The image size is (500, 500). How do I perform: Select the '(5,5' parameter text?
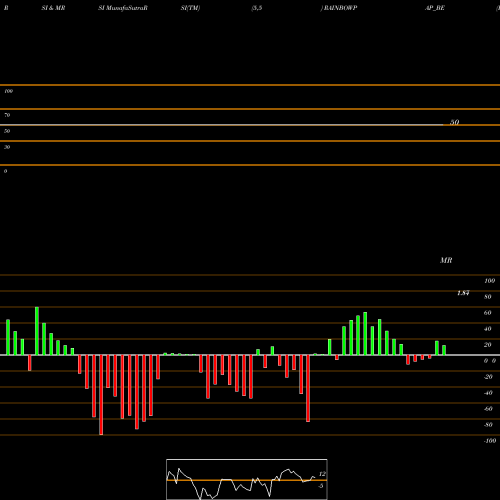click(257, 8)
